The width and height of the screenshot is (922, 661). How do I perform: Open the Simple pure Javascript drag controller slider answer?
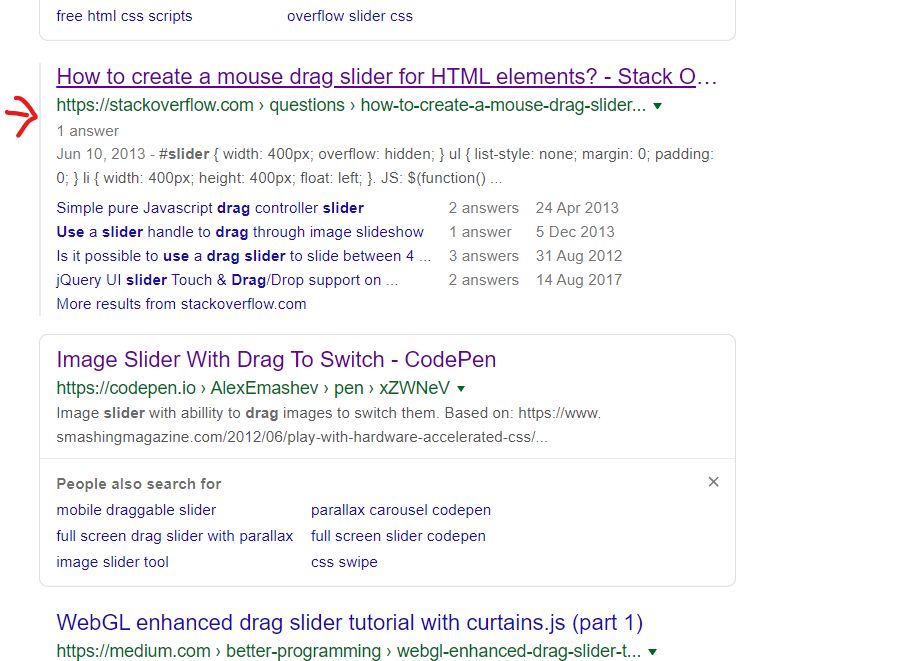208,208
